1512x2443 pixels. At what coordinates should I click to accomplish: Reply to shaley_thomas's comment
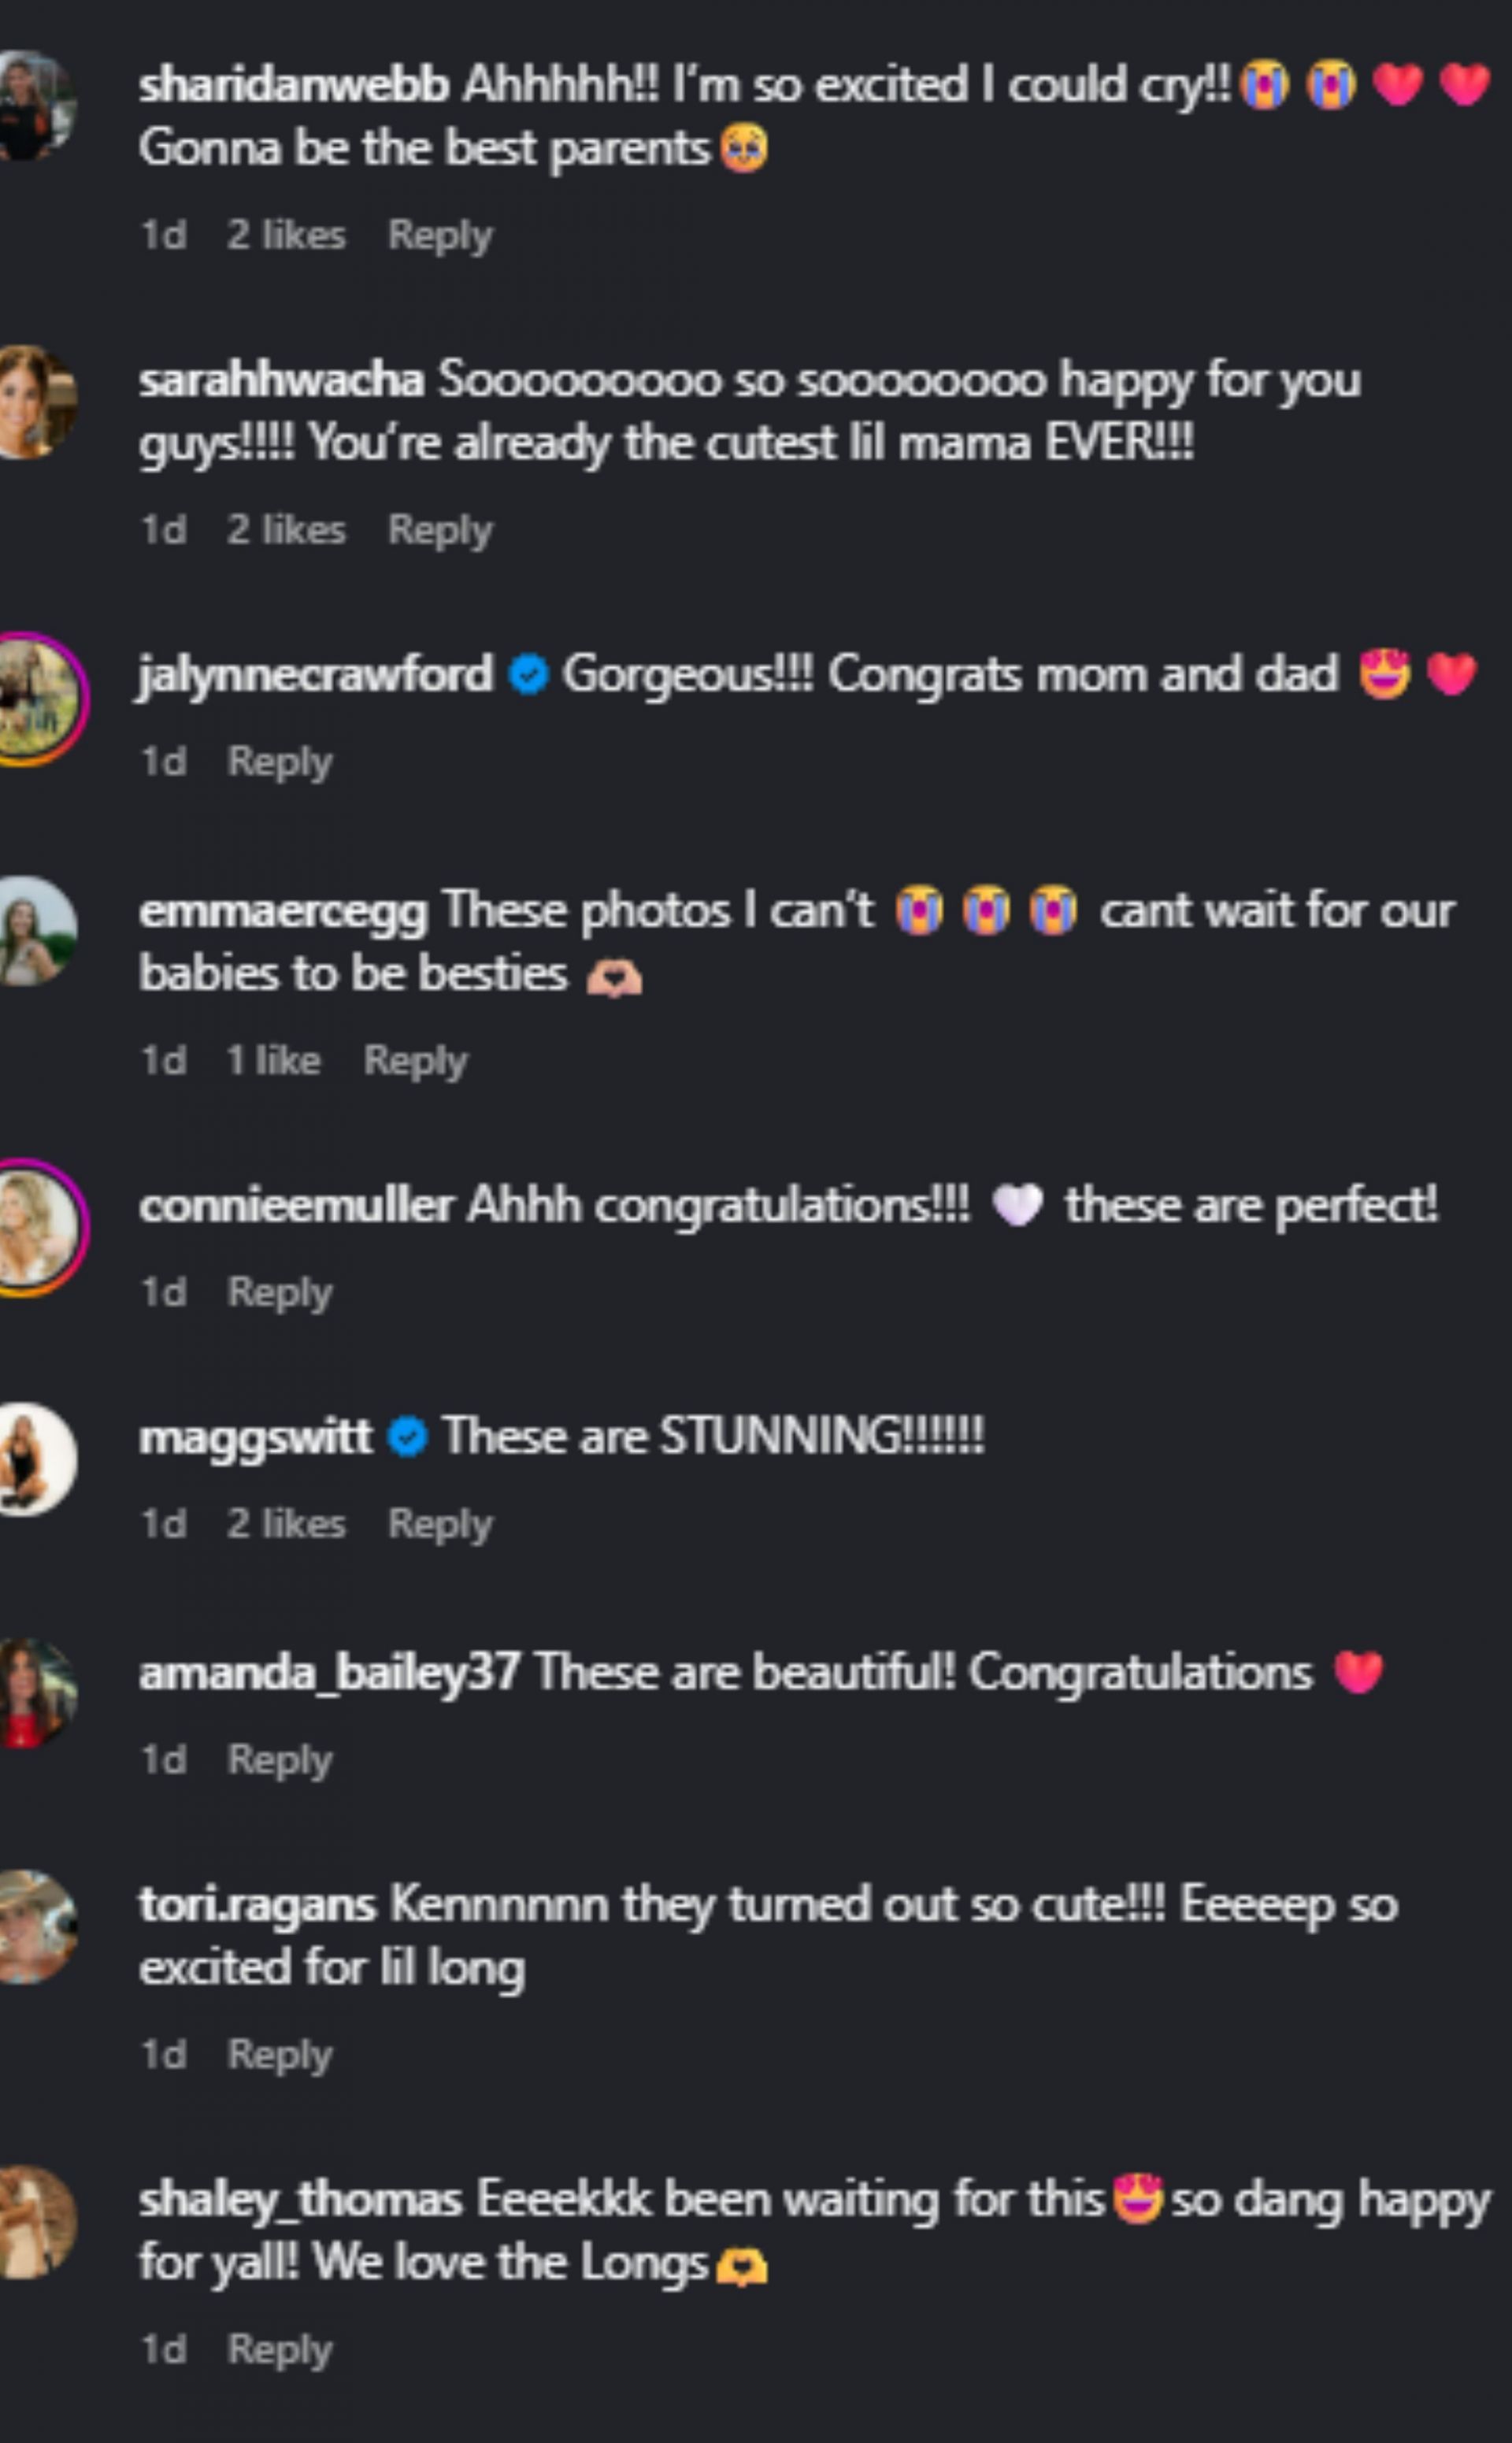pos(280,2350)
